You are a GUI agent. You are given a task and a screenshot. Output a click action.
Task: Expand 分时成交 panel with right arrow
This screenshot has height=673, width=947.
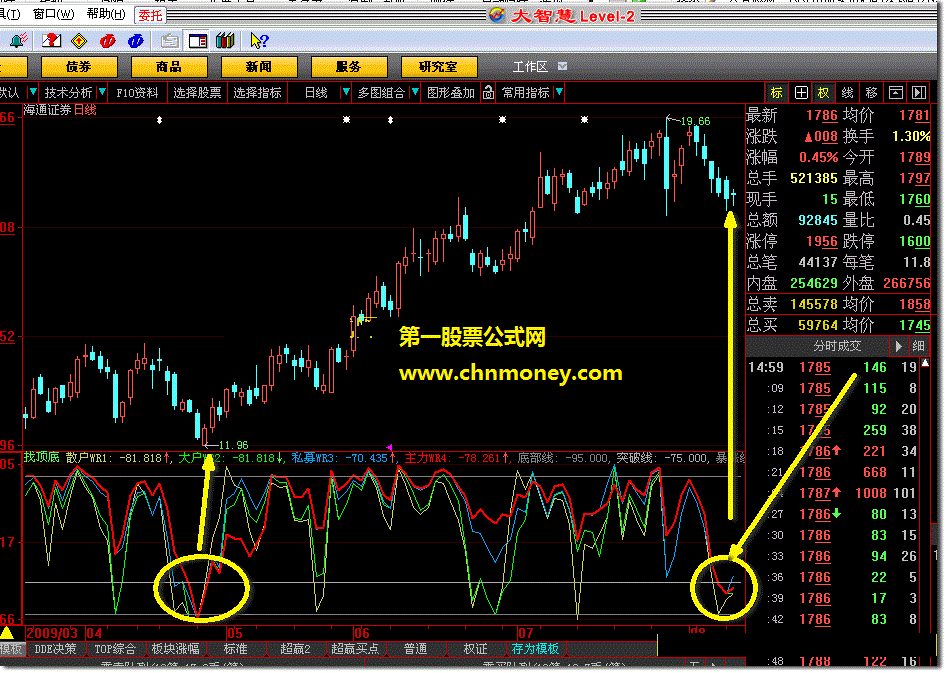pos(898,346)
